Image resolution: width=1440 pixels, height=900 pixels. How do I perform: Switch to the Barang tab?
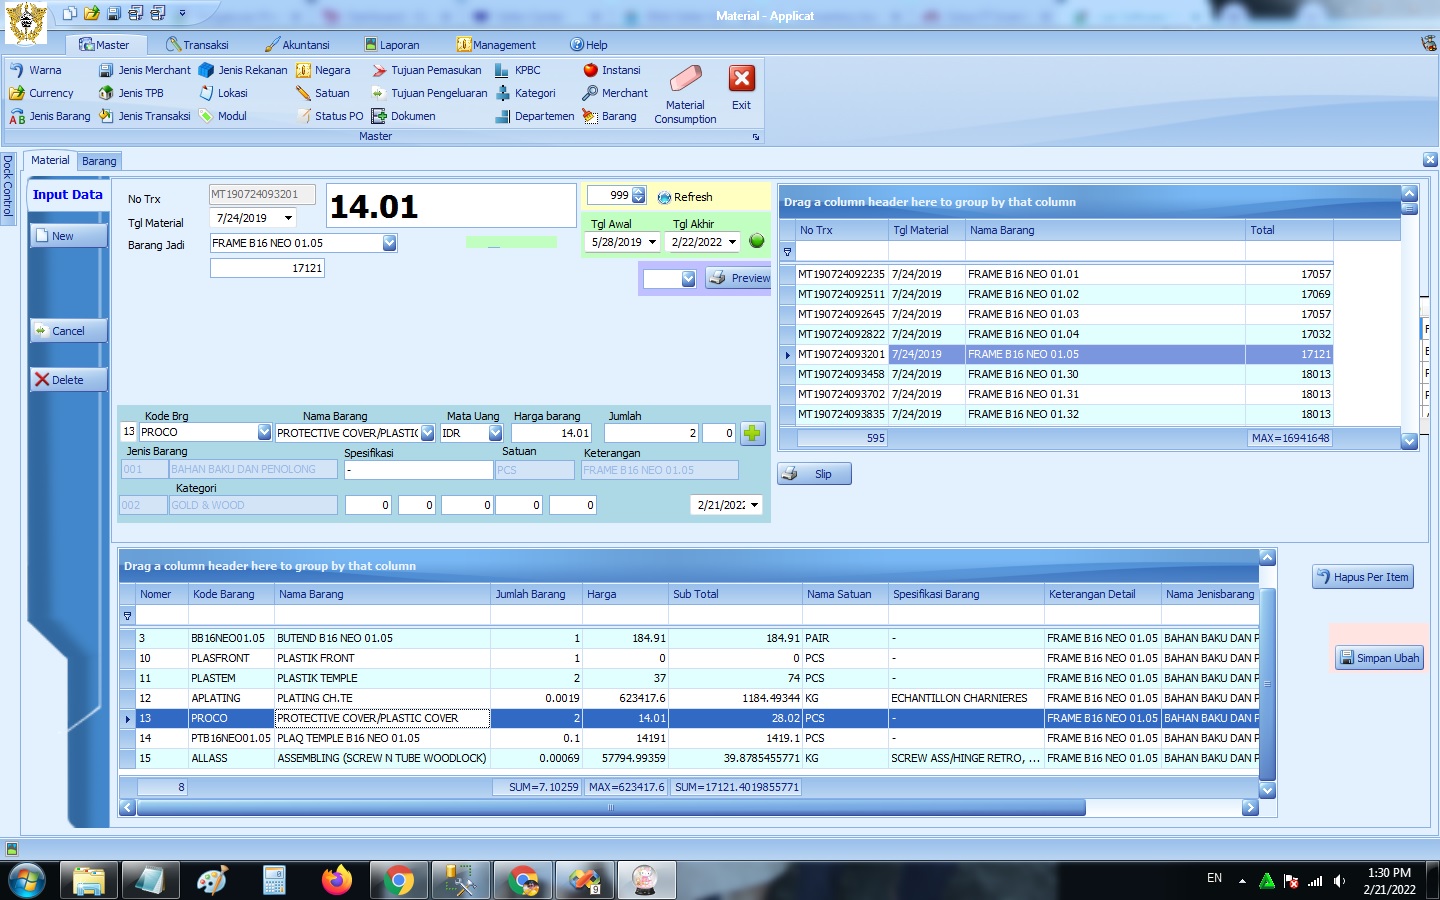coord(99,161)
